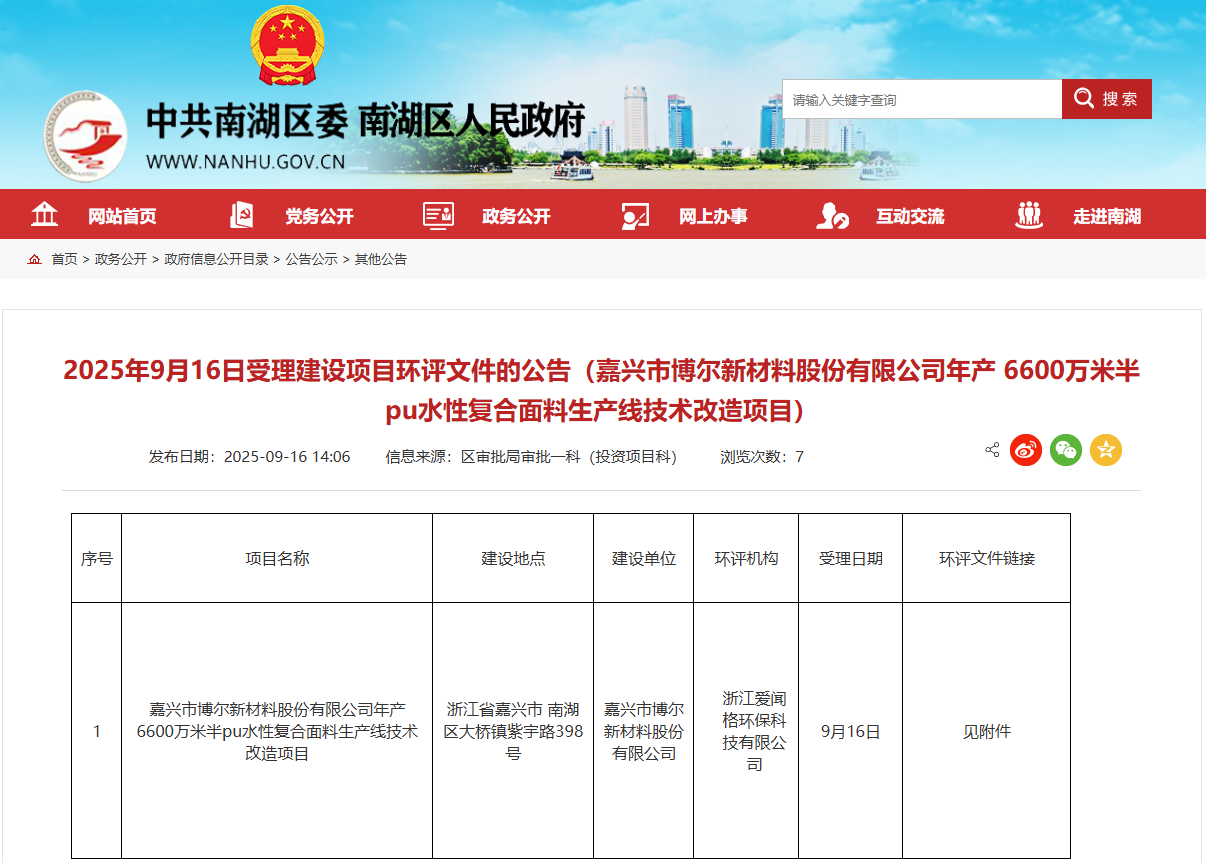Click the party flag icon beside 党务公开

click(x=242, y=215)
